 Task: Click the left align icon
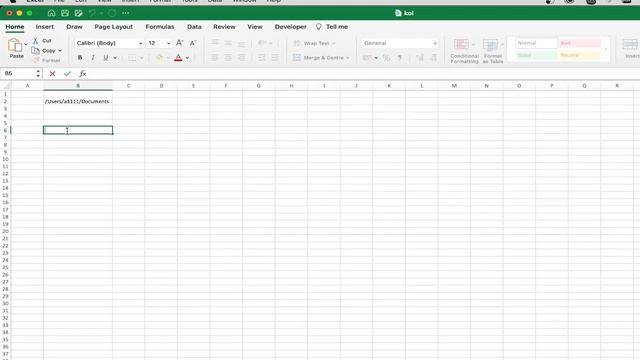pyautogui.click(x=215, y=58)
